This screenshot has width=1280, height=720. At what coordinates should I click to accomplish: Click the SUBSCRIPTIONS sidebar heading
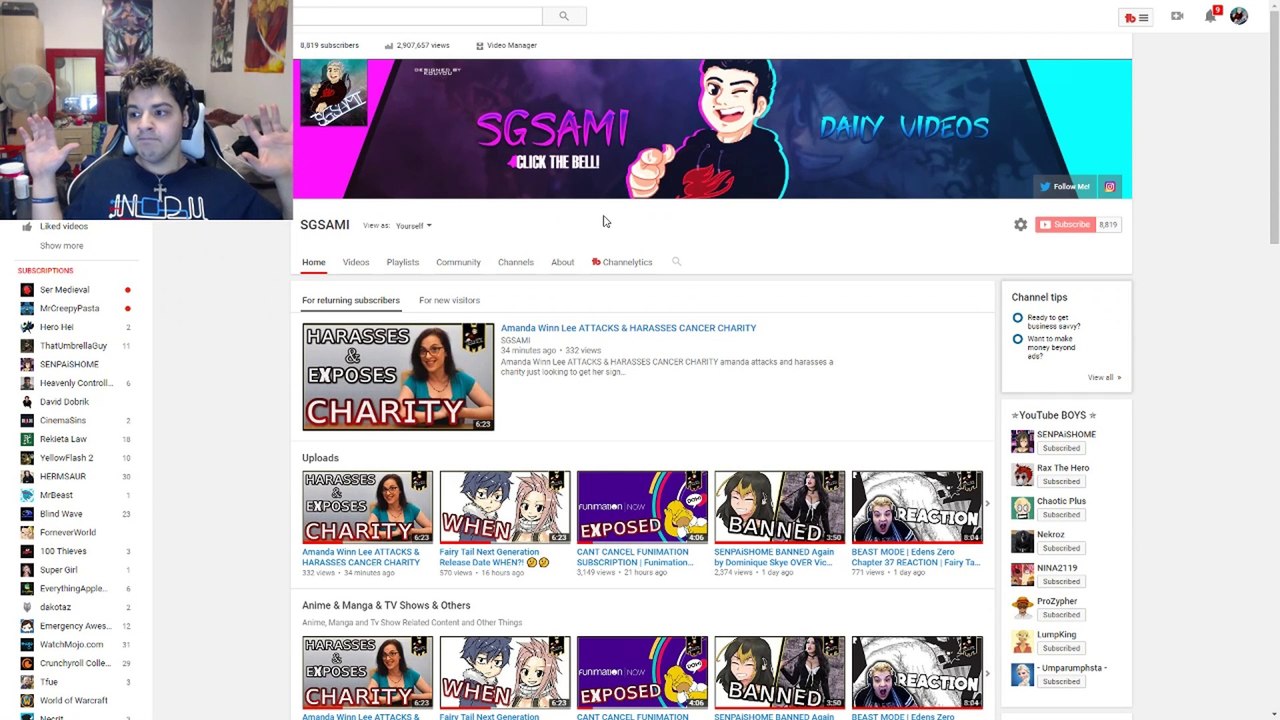[45, 270]
